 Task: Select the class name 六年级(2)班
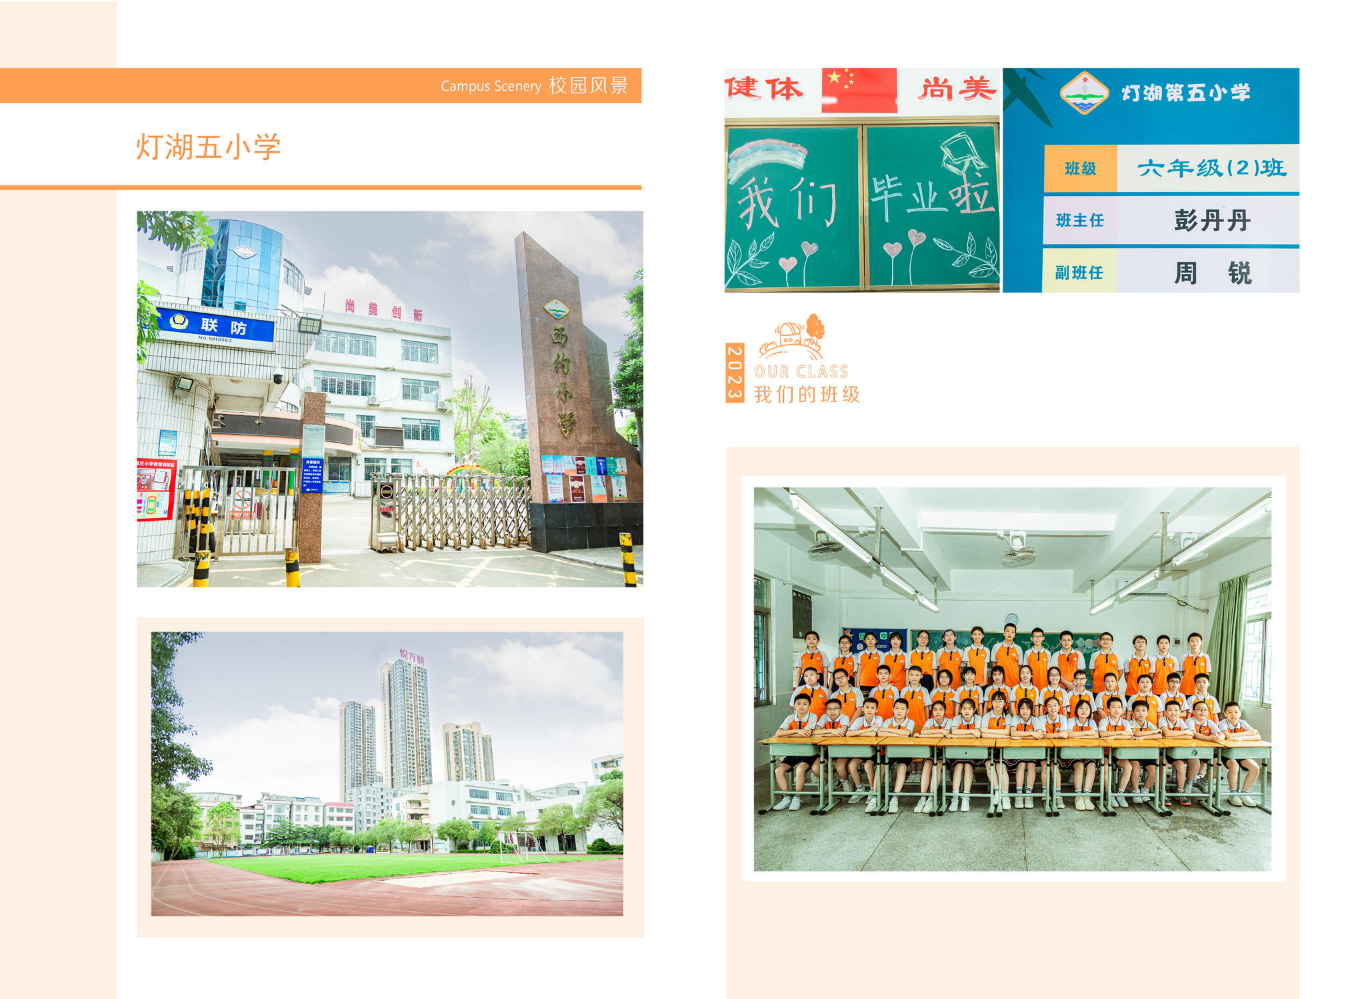(x=1211, y=168)
